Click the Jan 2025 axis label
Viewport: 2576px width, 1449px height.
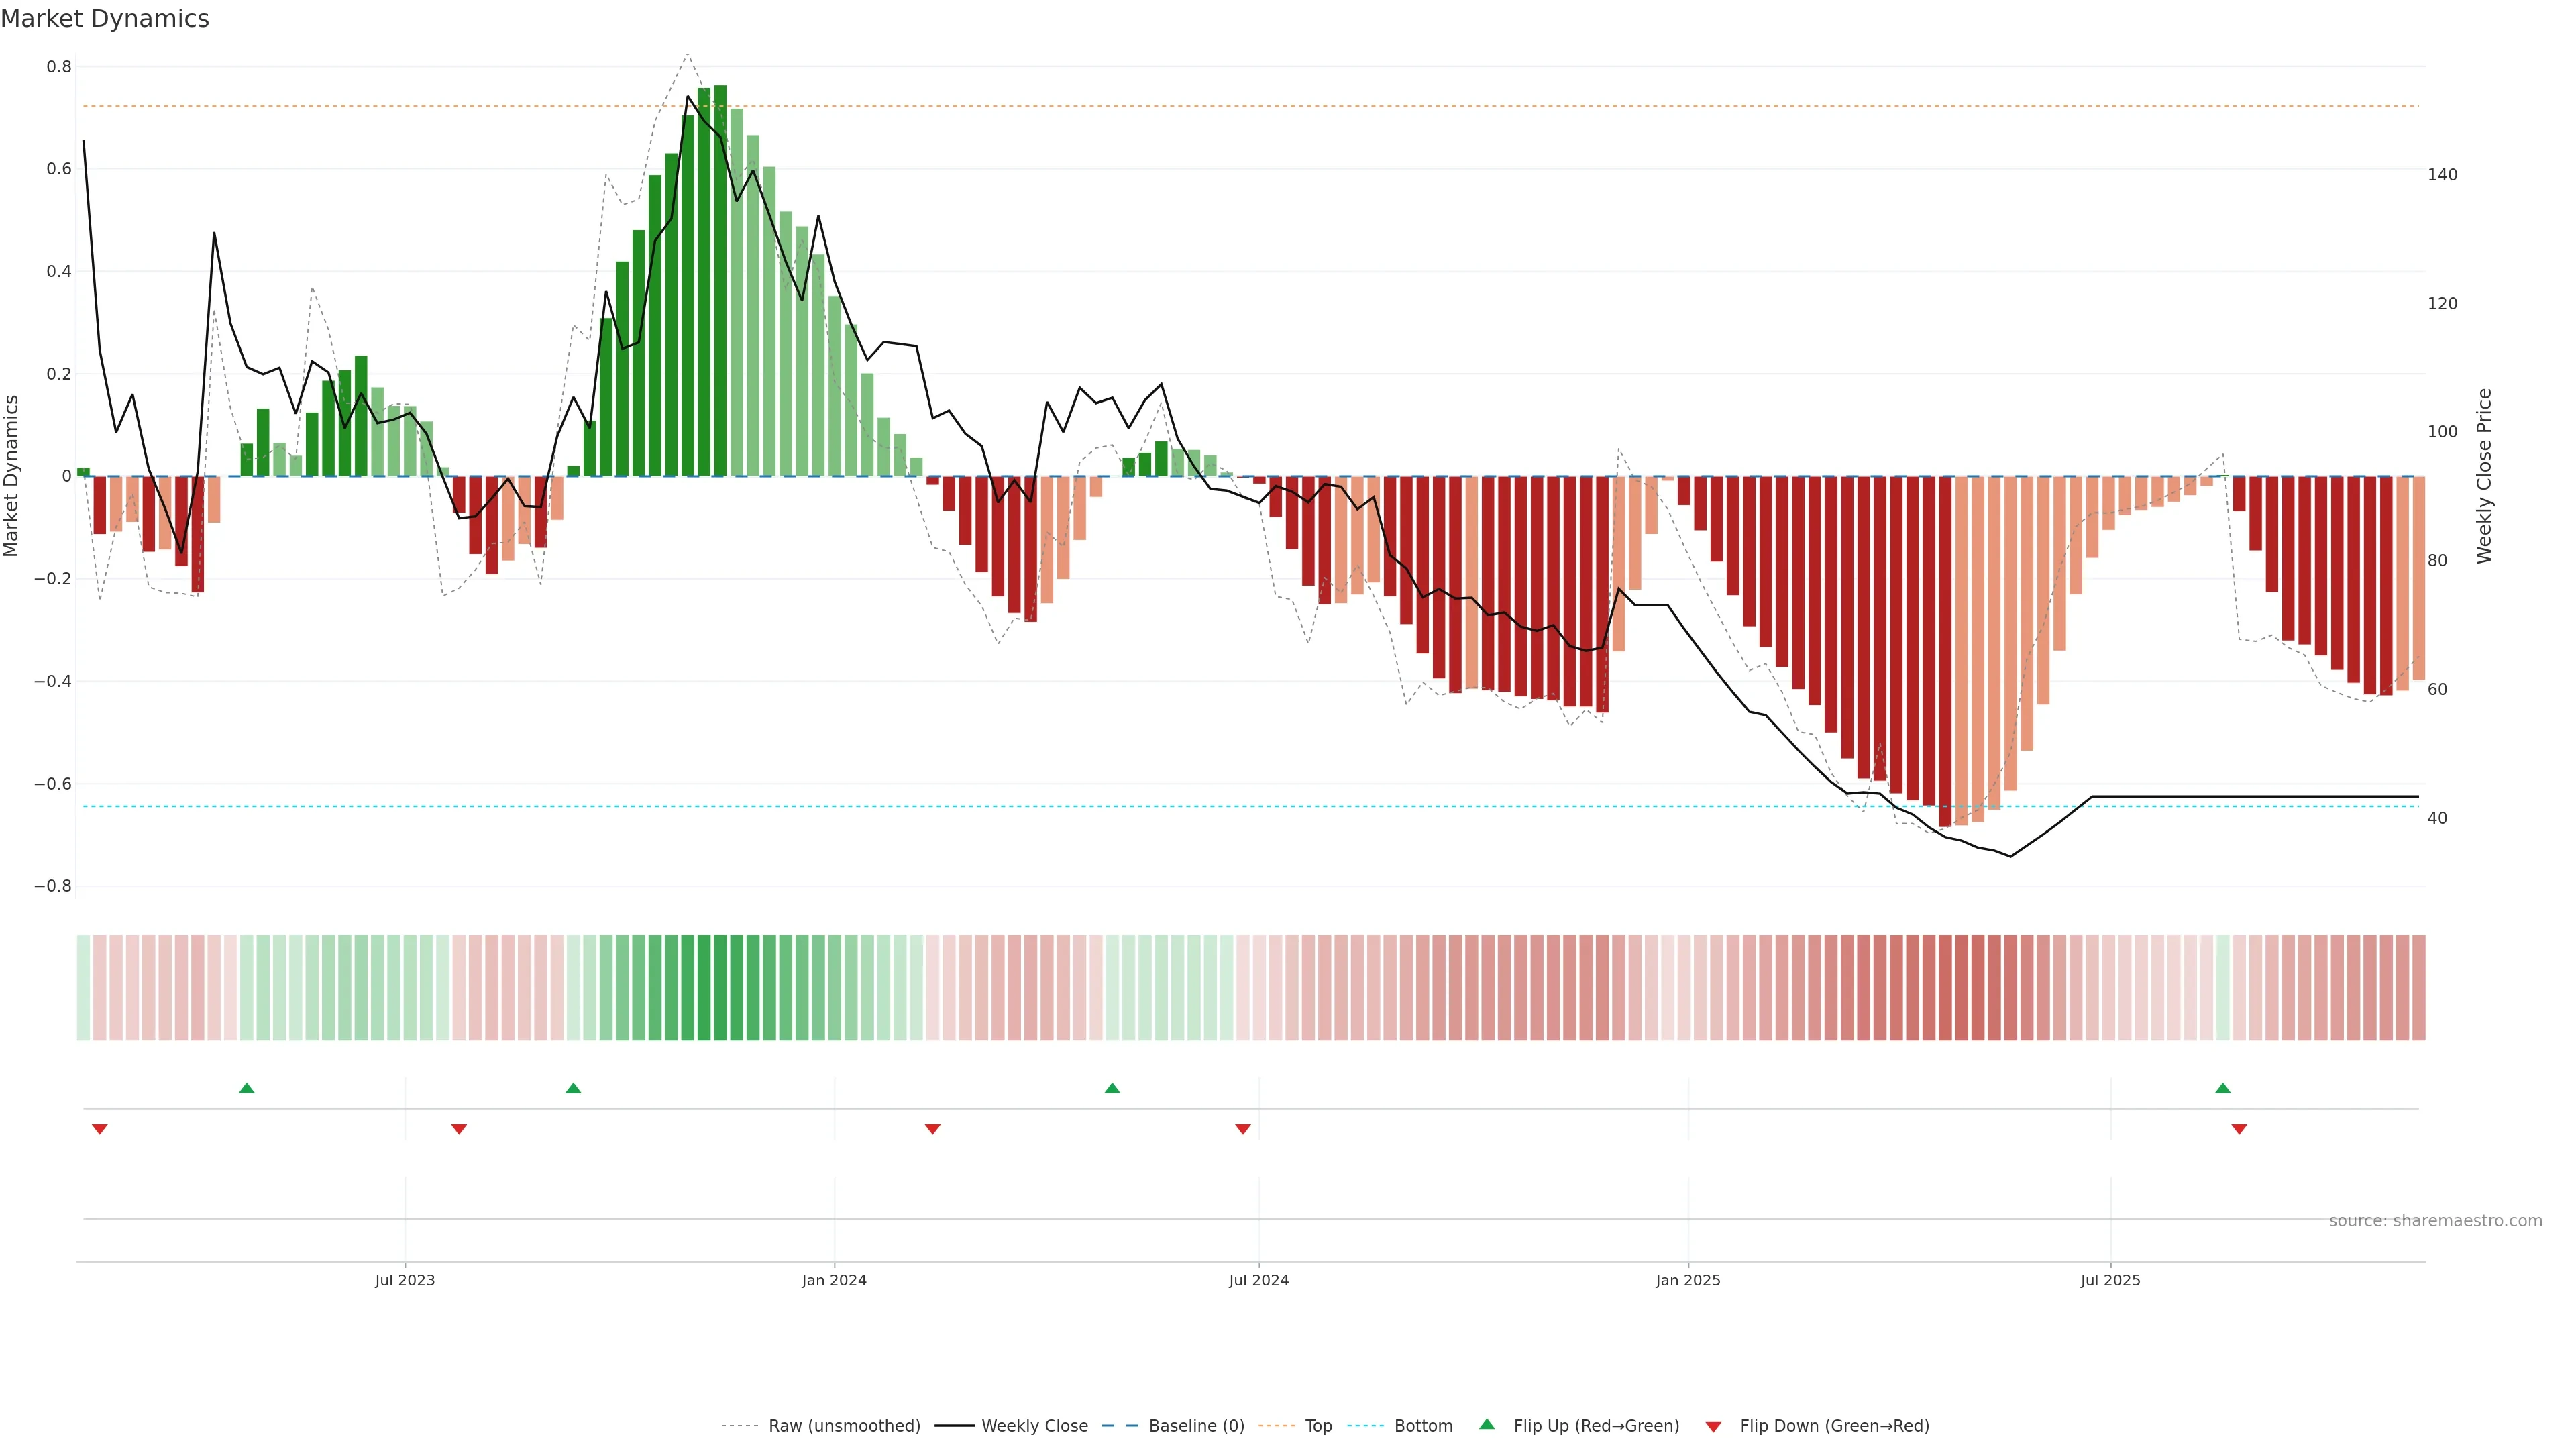coord(1688,1280)
